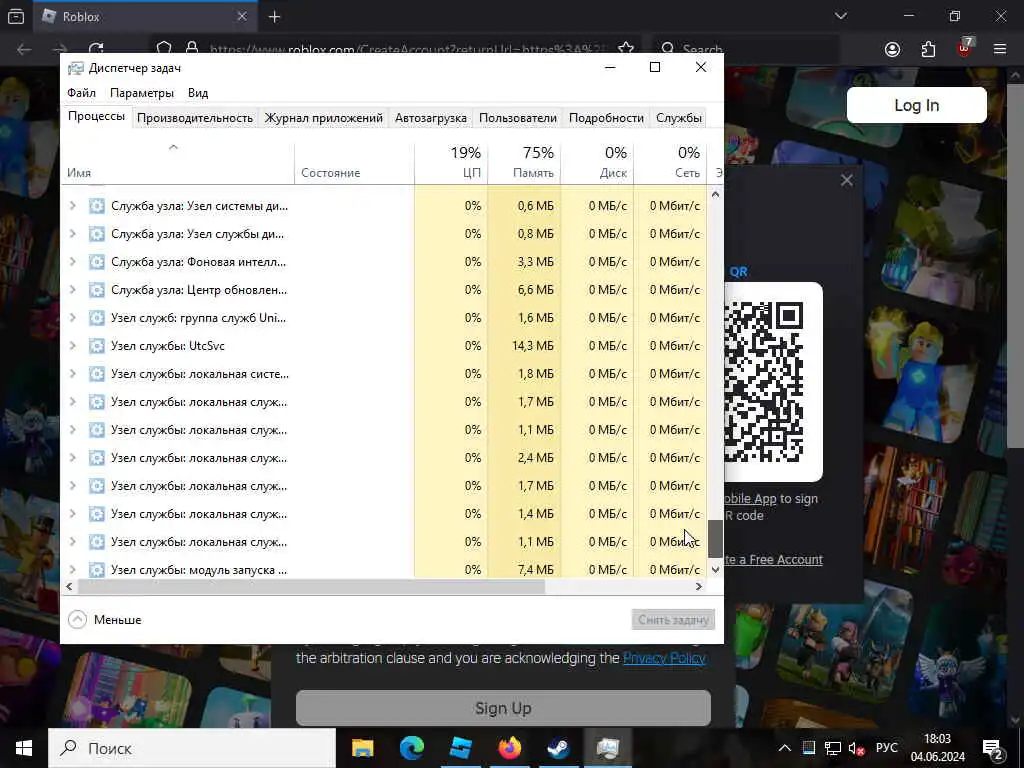This screenshot has width=1024, height=768.
Task: Click the gear icon of Фоновая интелл row
Action: pyautogui.click(x=97, y=262)
